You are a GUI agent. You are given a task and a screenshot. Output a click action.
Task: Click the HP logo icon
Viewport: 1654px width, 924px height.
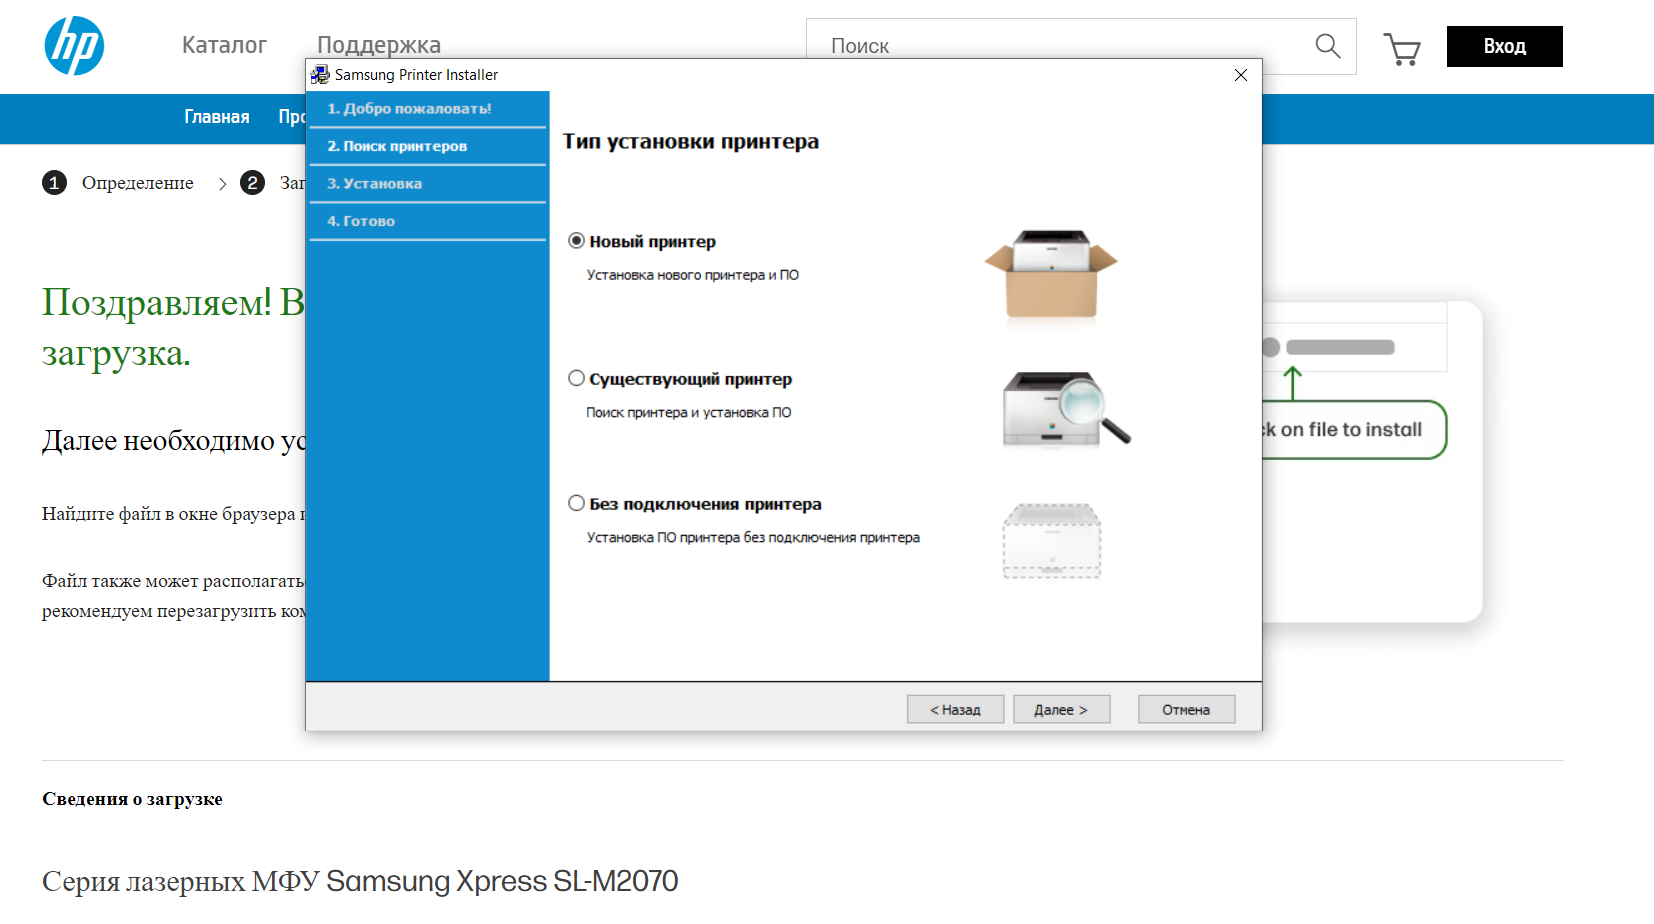(74, 46)
